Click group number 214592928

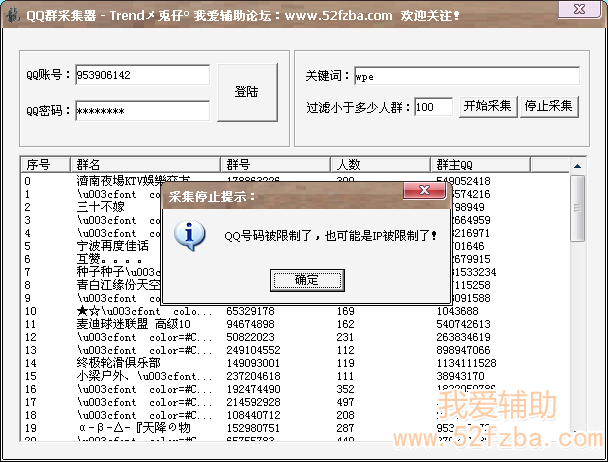(x=253, y=402)
